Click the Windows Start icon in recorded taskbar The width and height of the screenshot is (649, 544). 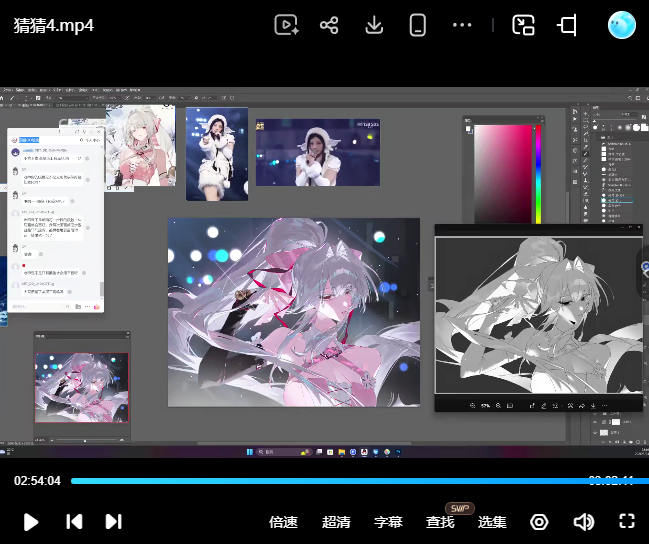250,452
